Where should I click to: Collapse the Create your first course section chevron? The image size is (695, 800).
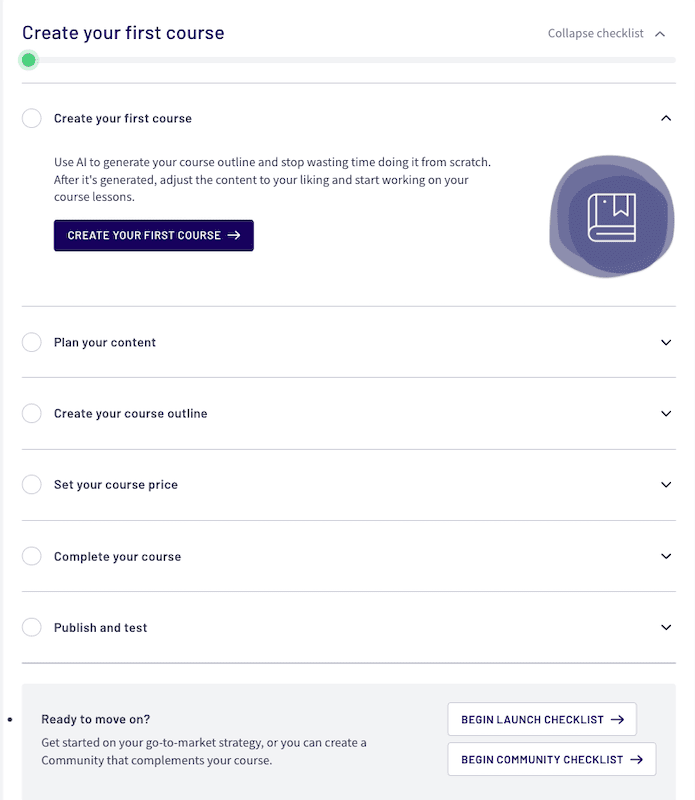[x=666, y=118]
